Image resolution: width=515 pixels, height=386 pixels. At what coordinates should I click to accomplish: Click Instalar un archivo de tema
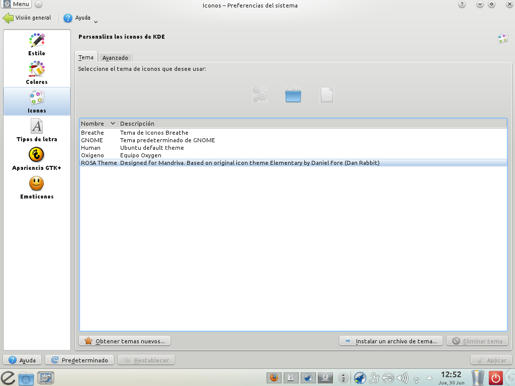coord(391,341)
